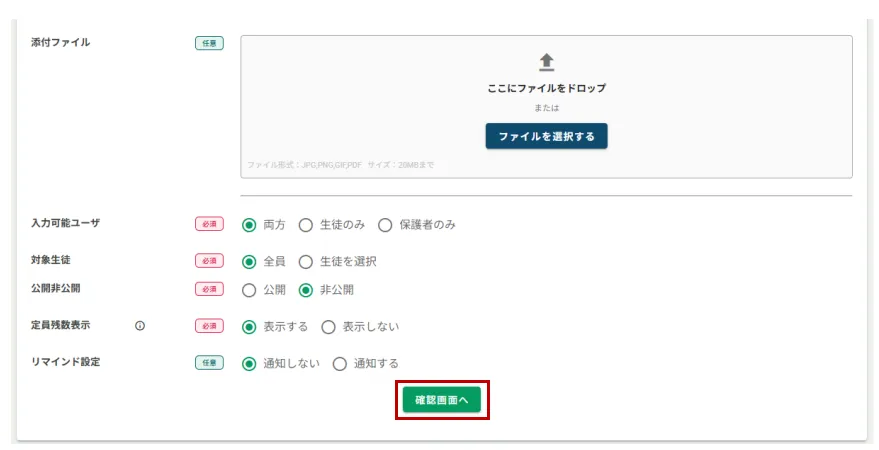Click the 必須 badge beside 公開非公開
This screenshot has height=450, width=879.
(209, 289)
